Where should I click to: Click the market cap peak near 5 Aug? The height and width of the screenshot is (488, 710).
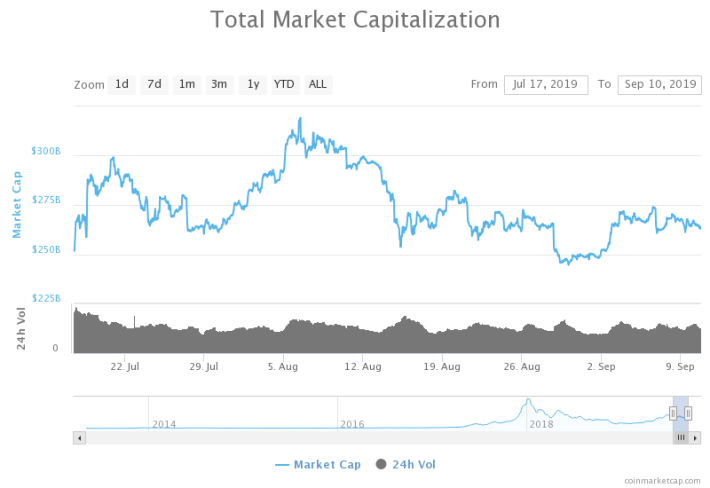point(300,119)
